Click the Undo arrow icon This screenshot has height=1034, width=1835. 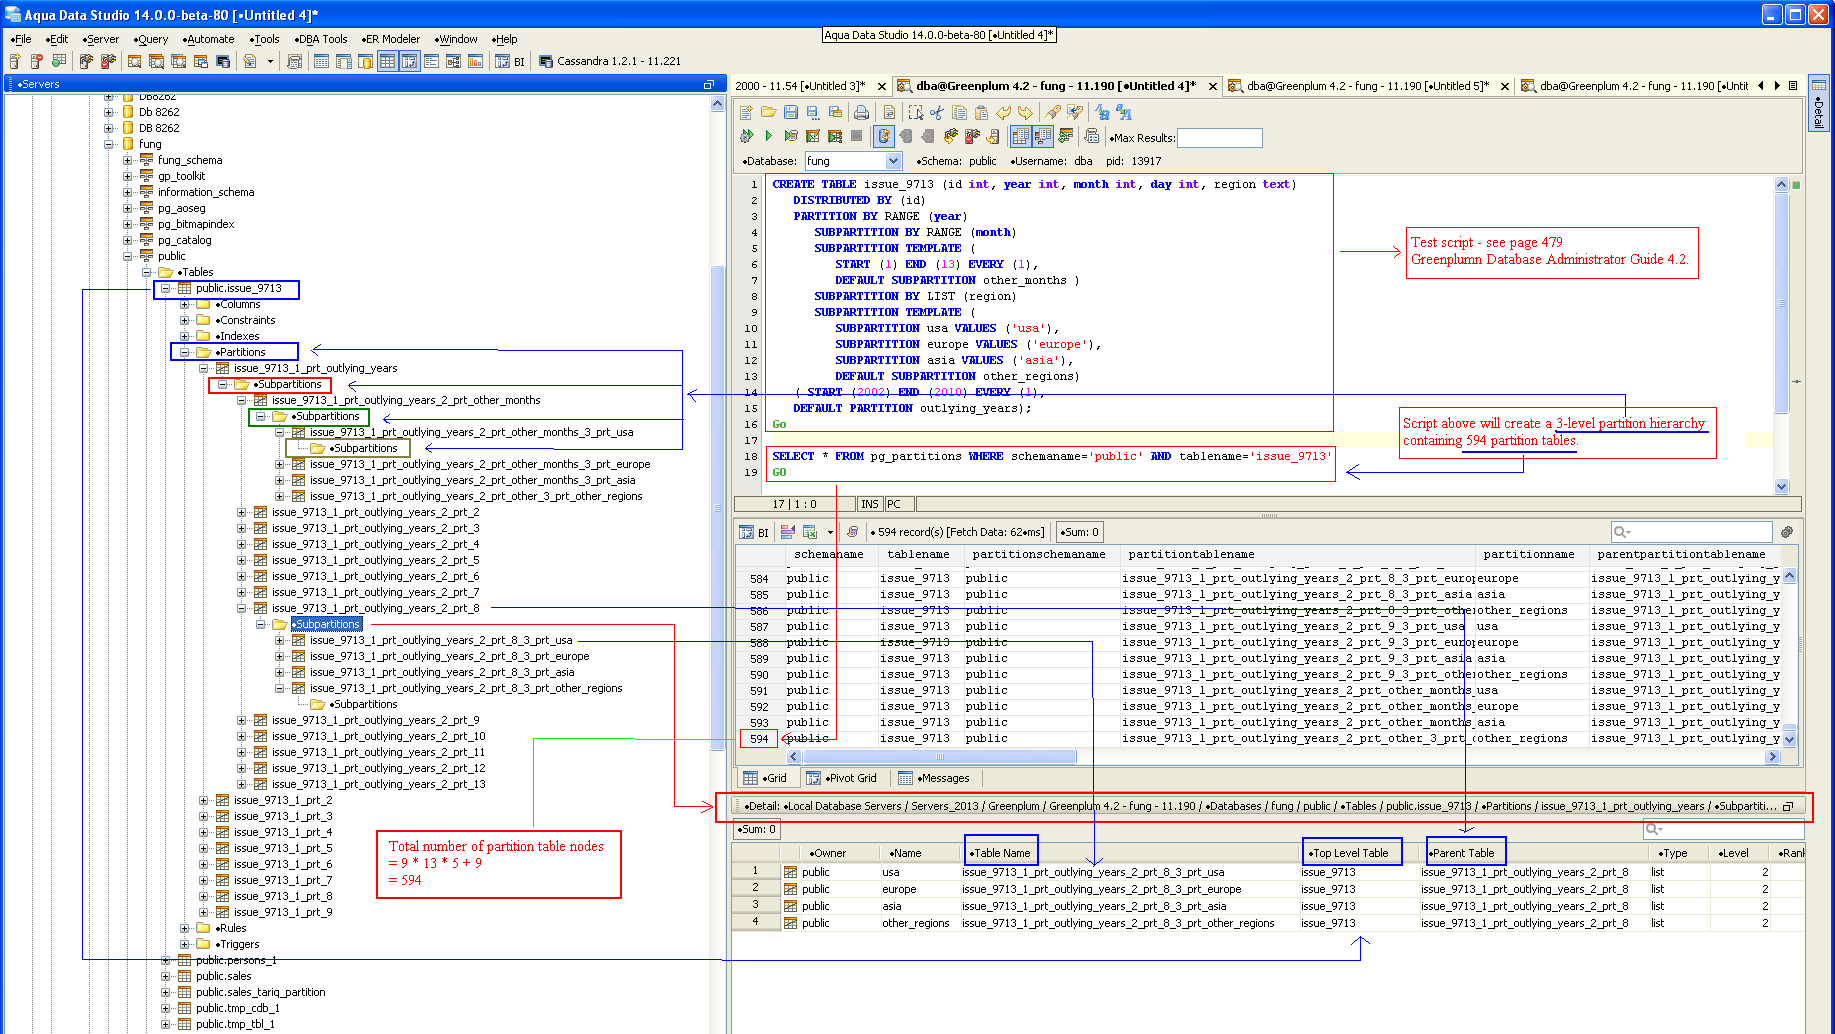(x=1003, y=113)
